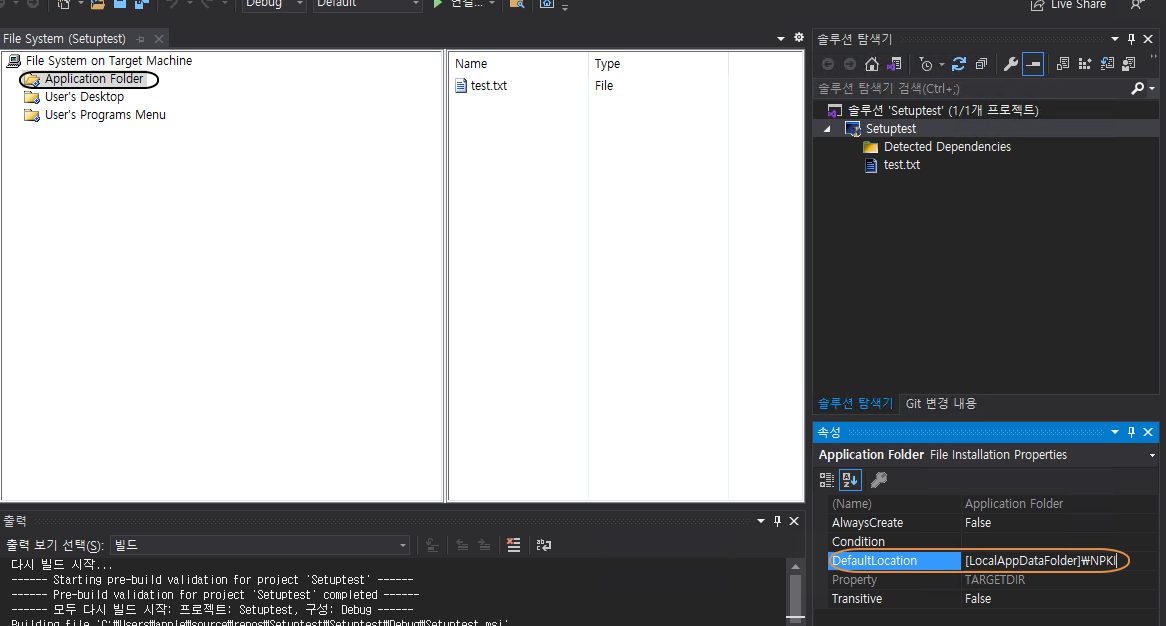
Task: Clear All output with the red X icon
Action: pyautogui.click(x=514, y=544)
